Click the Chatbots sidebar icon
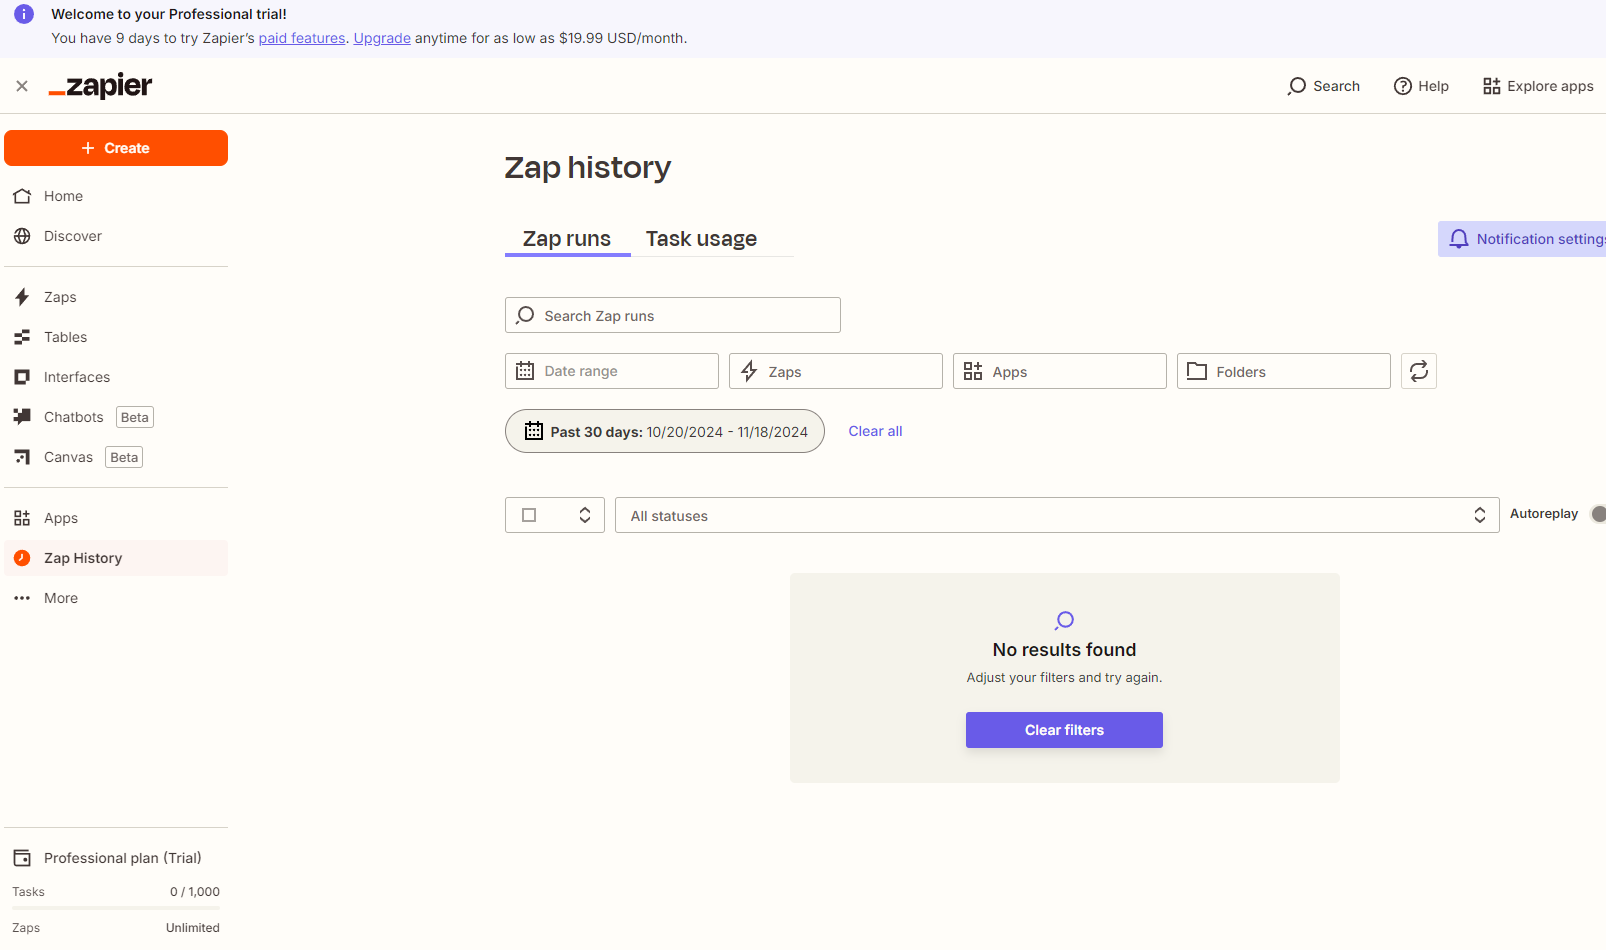 22,417
